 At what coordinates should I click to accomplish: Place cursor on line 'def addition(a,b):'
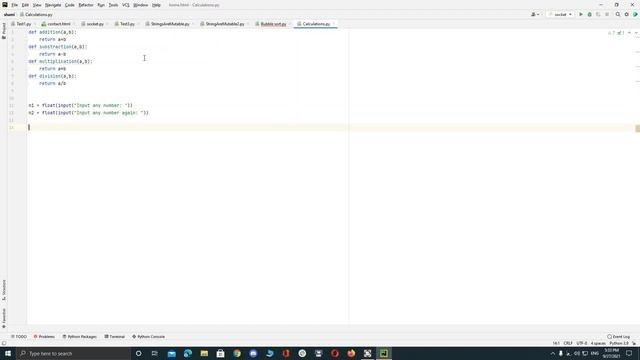point(52,32)
